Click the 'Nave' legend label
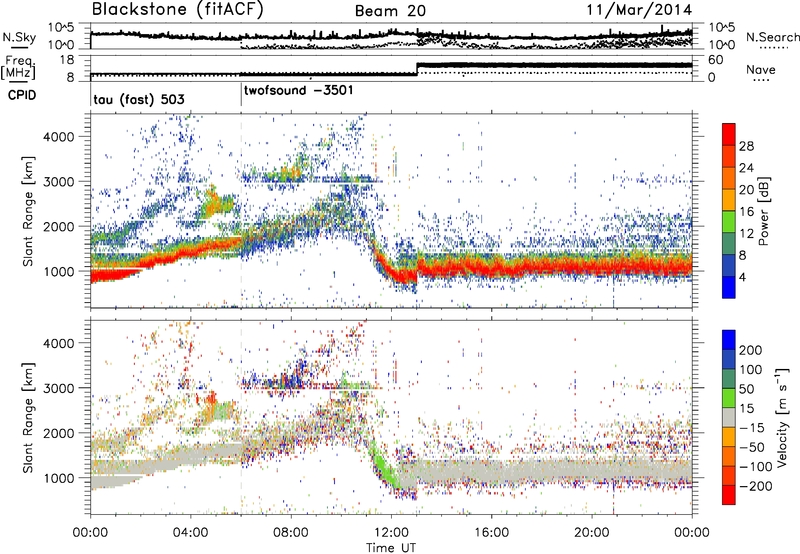Viewport: 800px width, 554px height. click(x=761, y=70)
